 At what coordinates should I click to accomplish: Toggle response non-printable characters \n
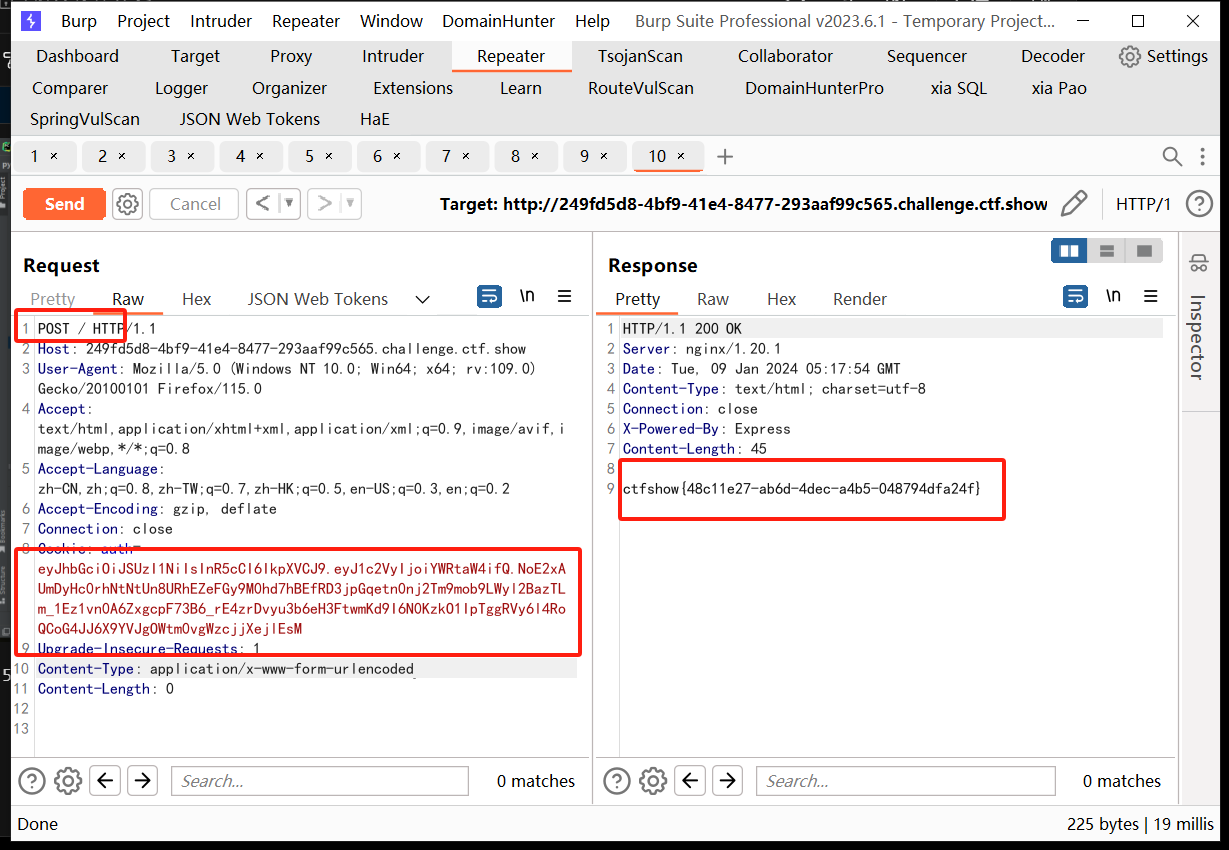(1113, 296)
